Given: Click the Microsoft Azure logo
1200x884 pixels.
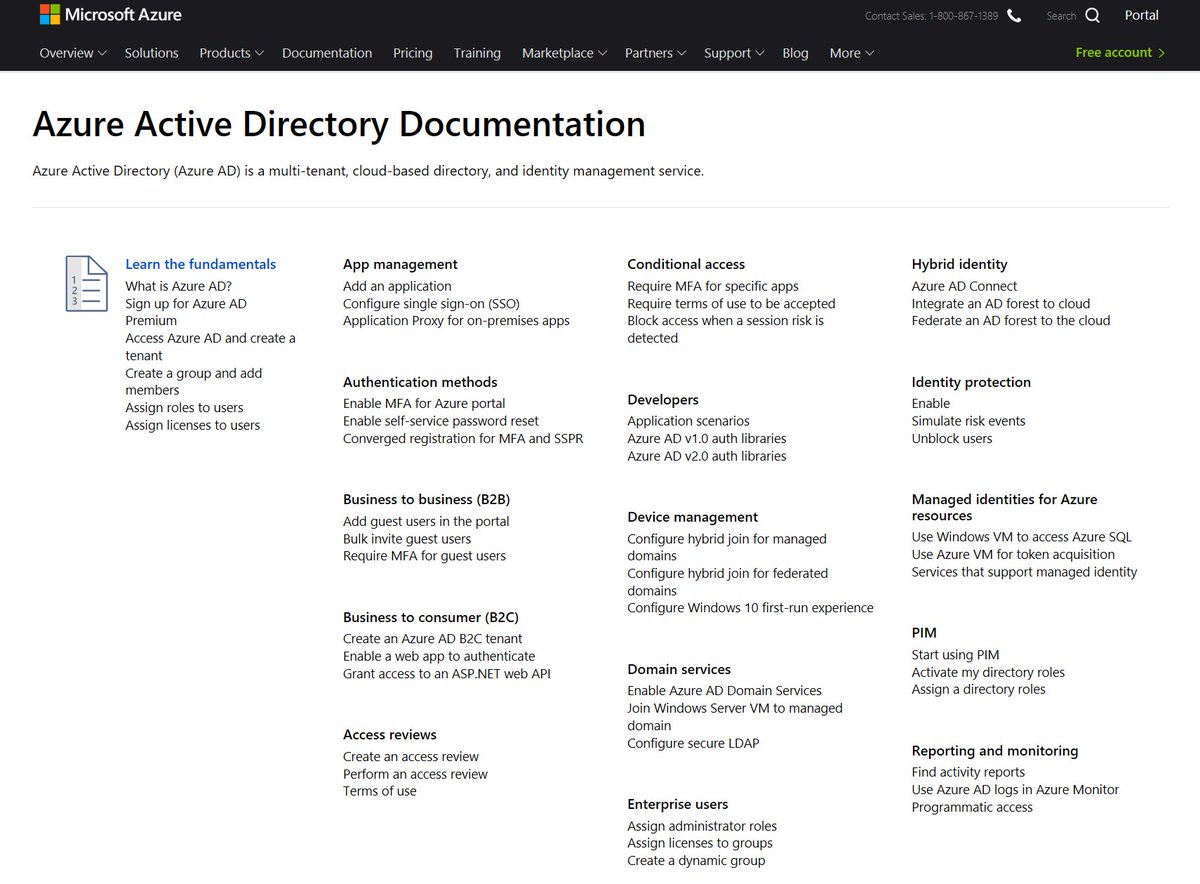Looking at the screenshot, I should 110,15.
